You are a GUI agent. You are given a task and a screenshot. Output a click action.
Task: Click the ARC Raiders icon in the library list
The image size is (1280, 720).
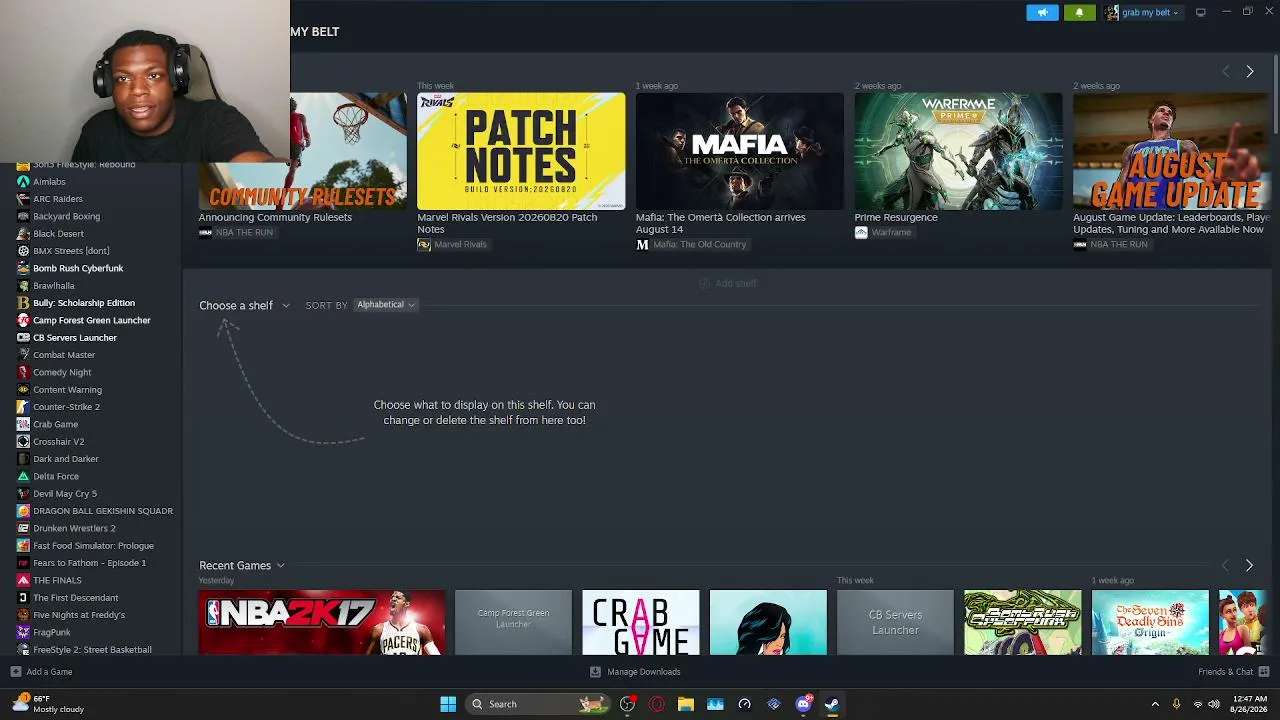pos(23,199)
